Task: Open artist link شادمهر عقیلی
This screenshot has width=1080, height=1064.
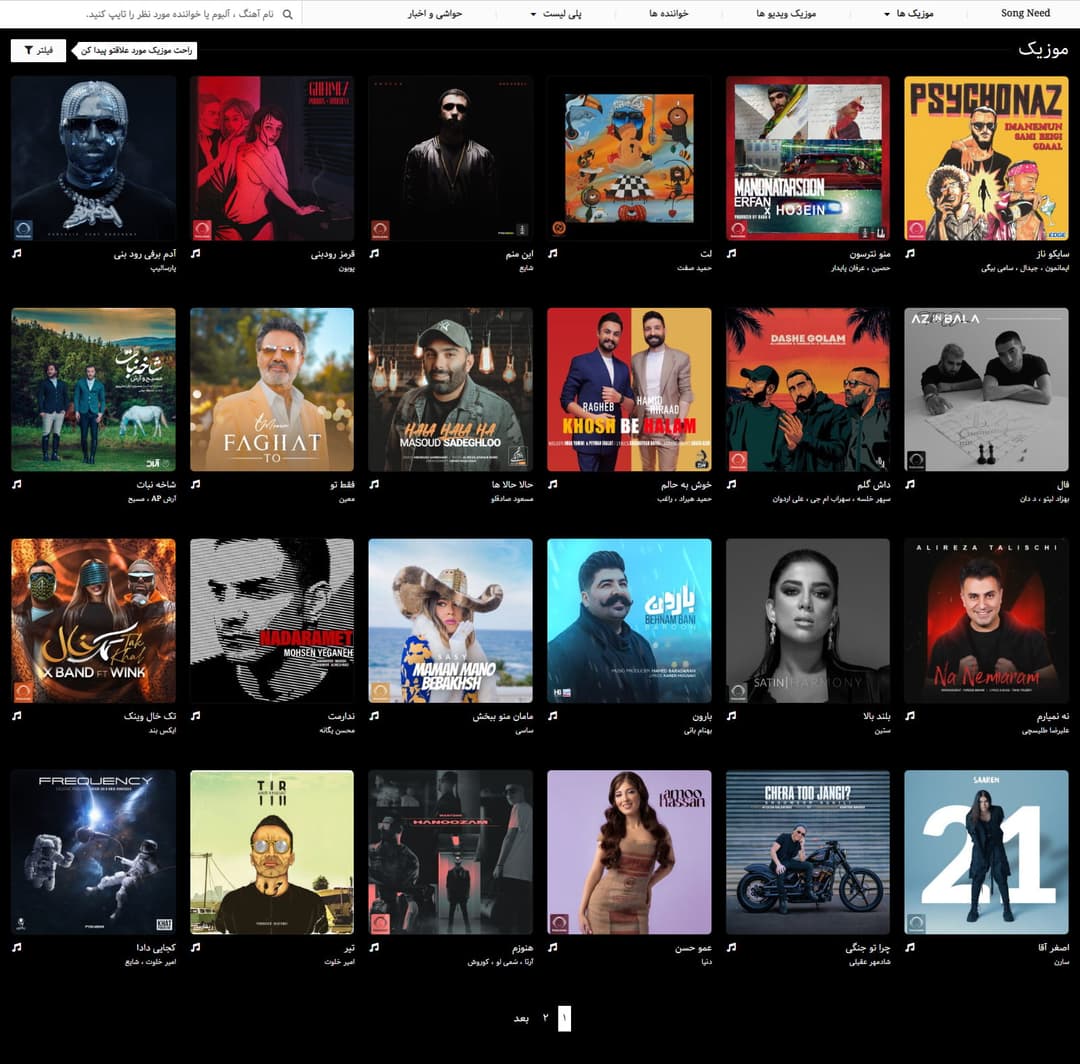Action: 869,961
